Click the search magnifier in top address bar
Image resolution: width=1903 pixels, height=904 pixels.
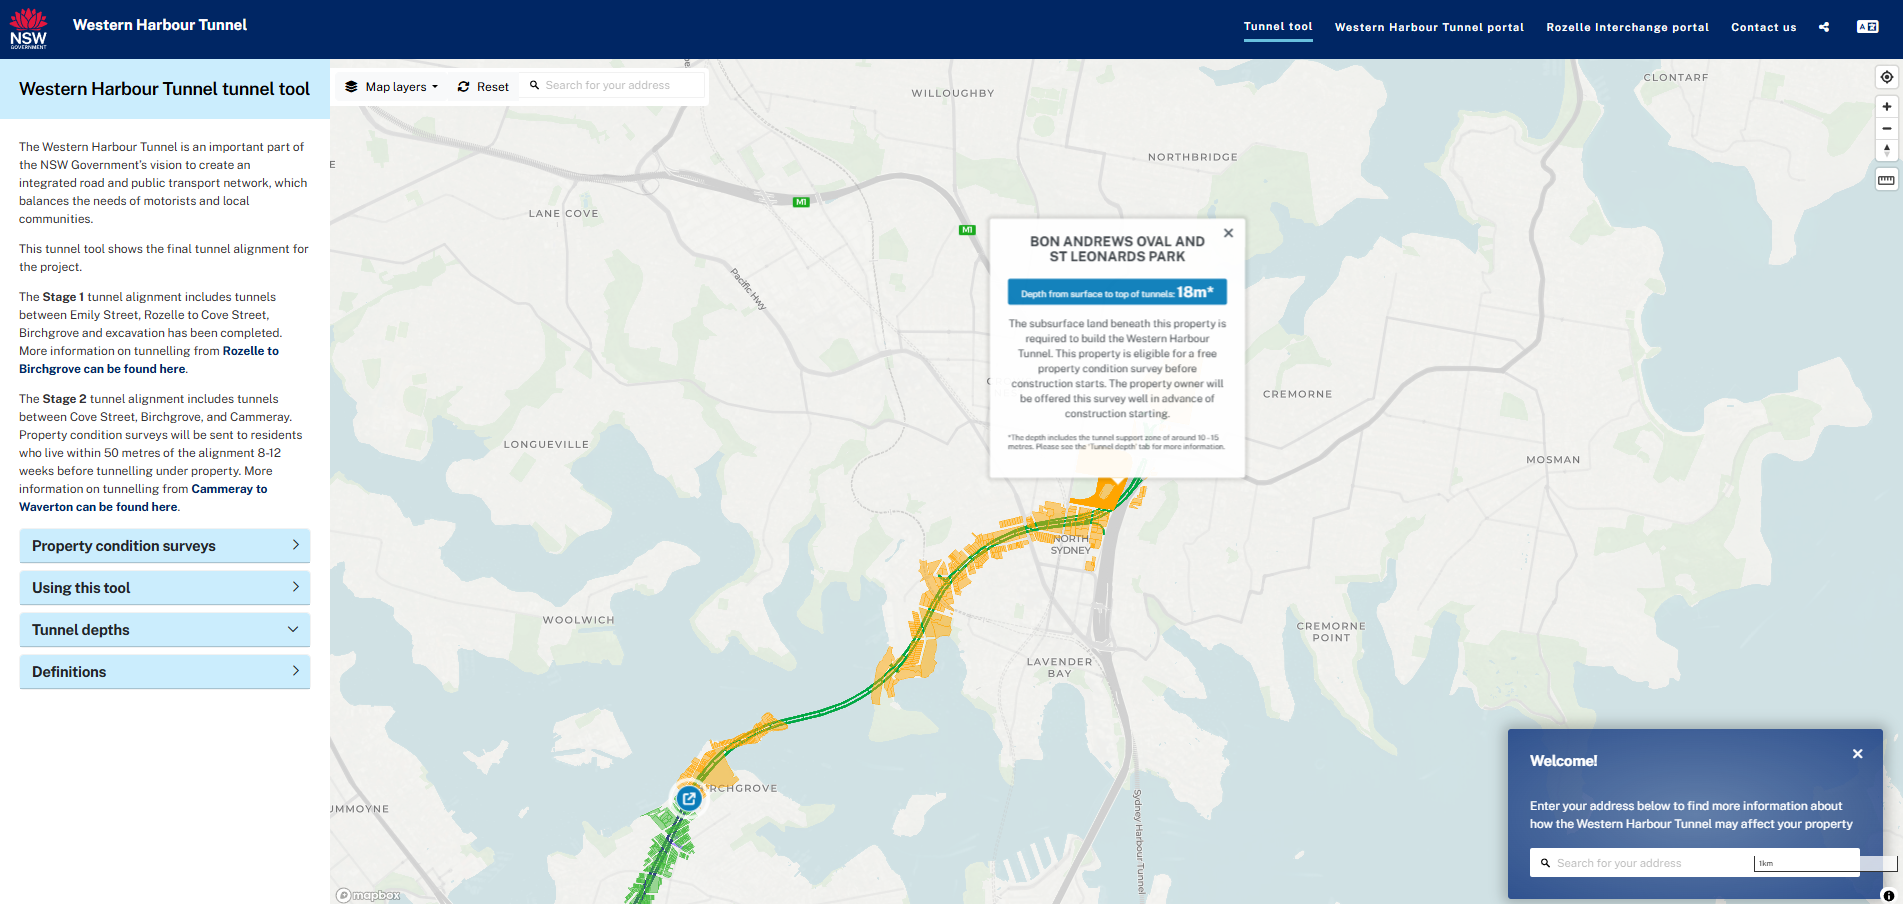(534, 85)
